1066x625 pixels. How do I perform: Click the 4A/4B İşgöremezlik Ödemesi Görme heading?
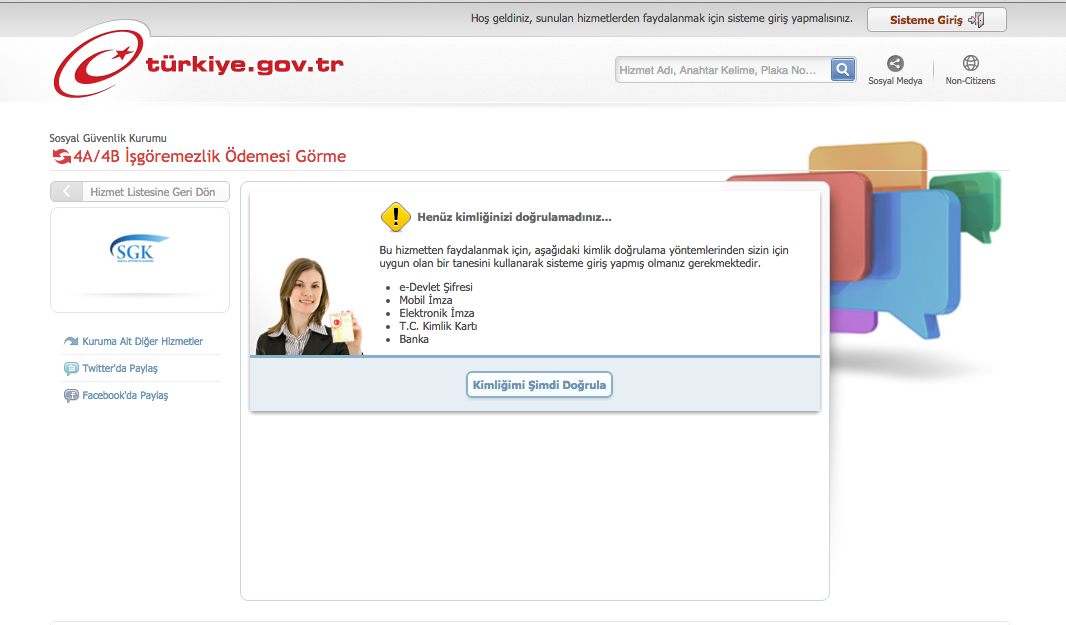click(210, 156)
